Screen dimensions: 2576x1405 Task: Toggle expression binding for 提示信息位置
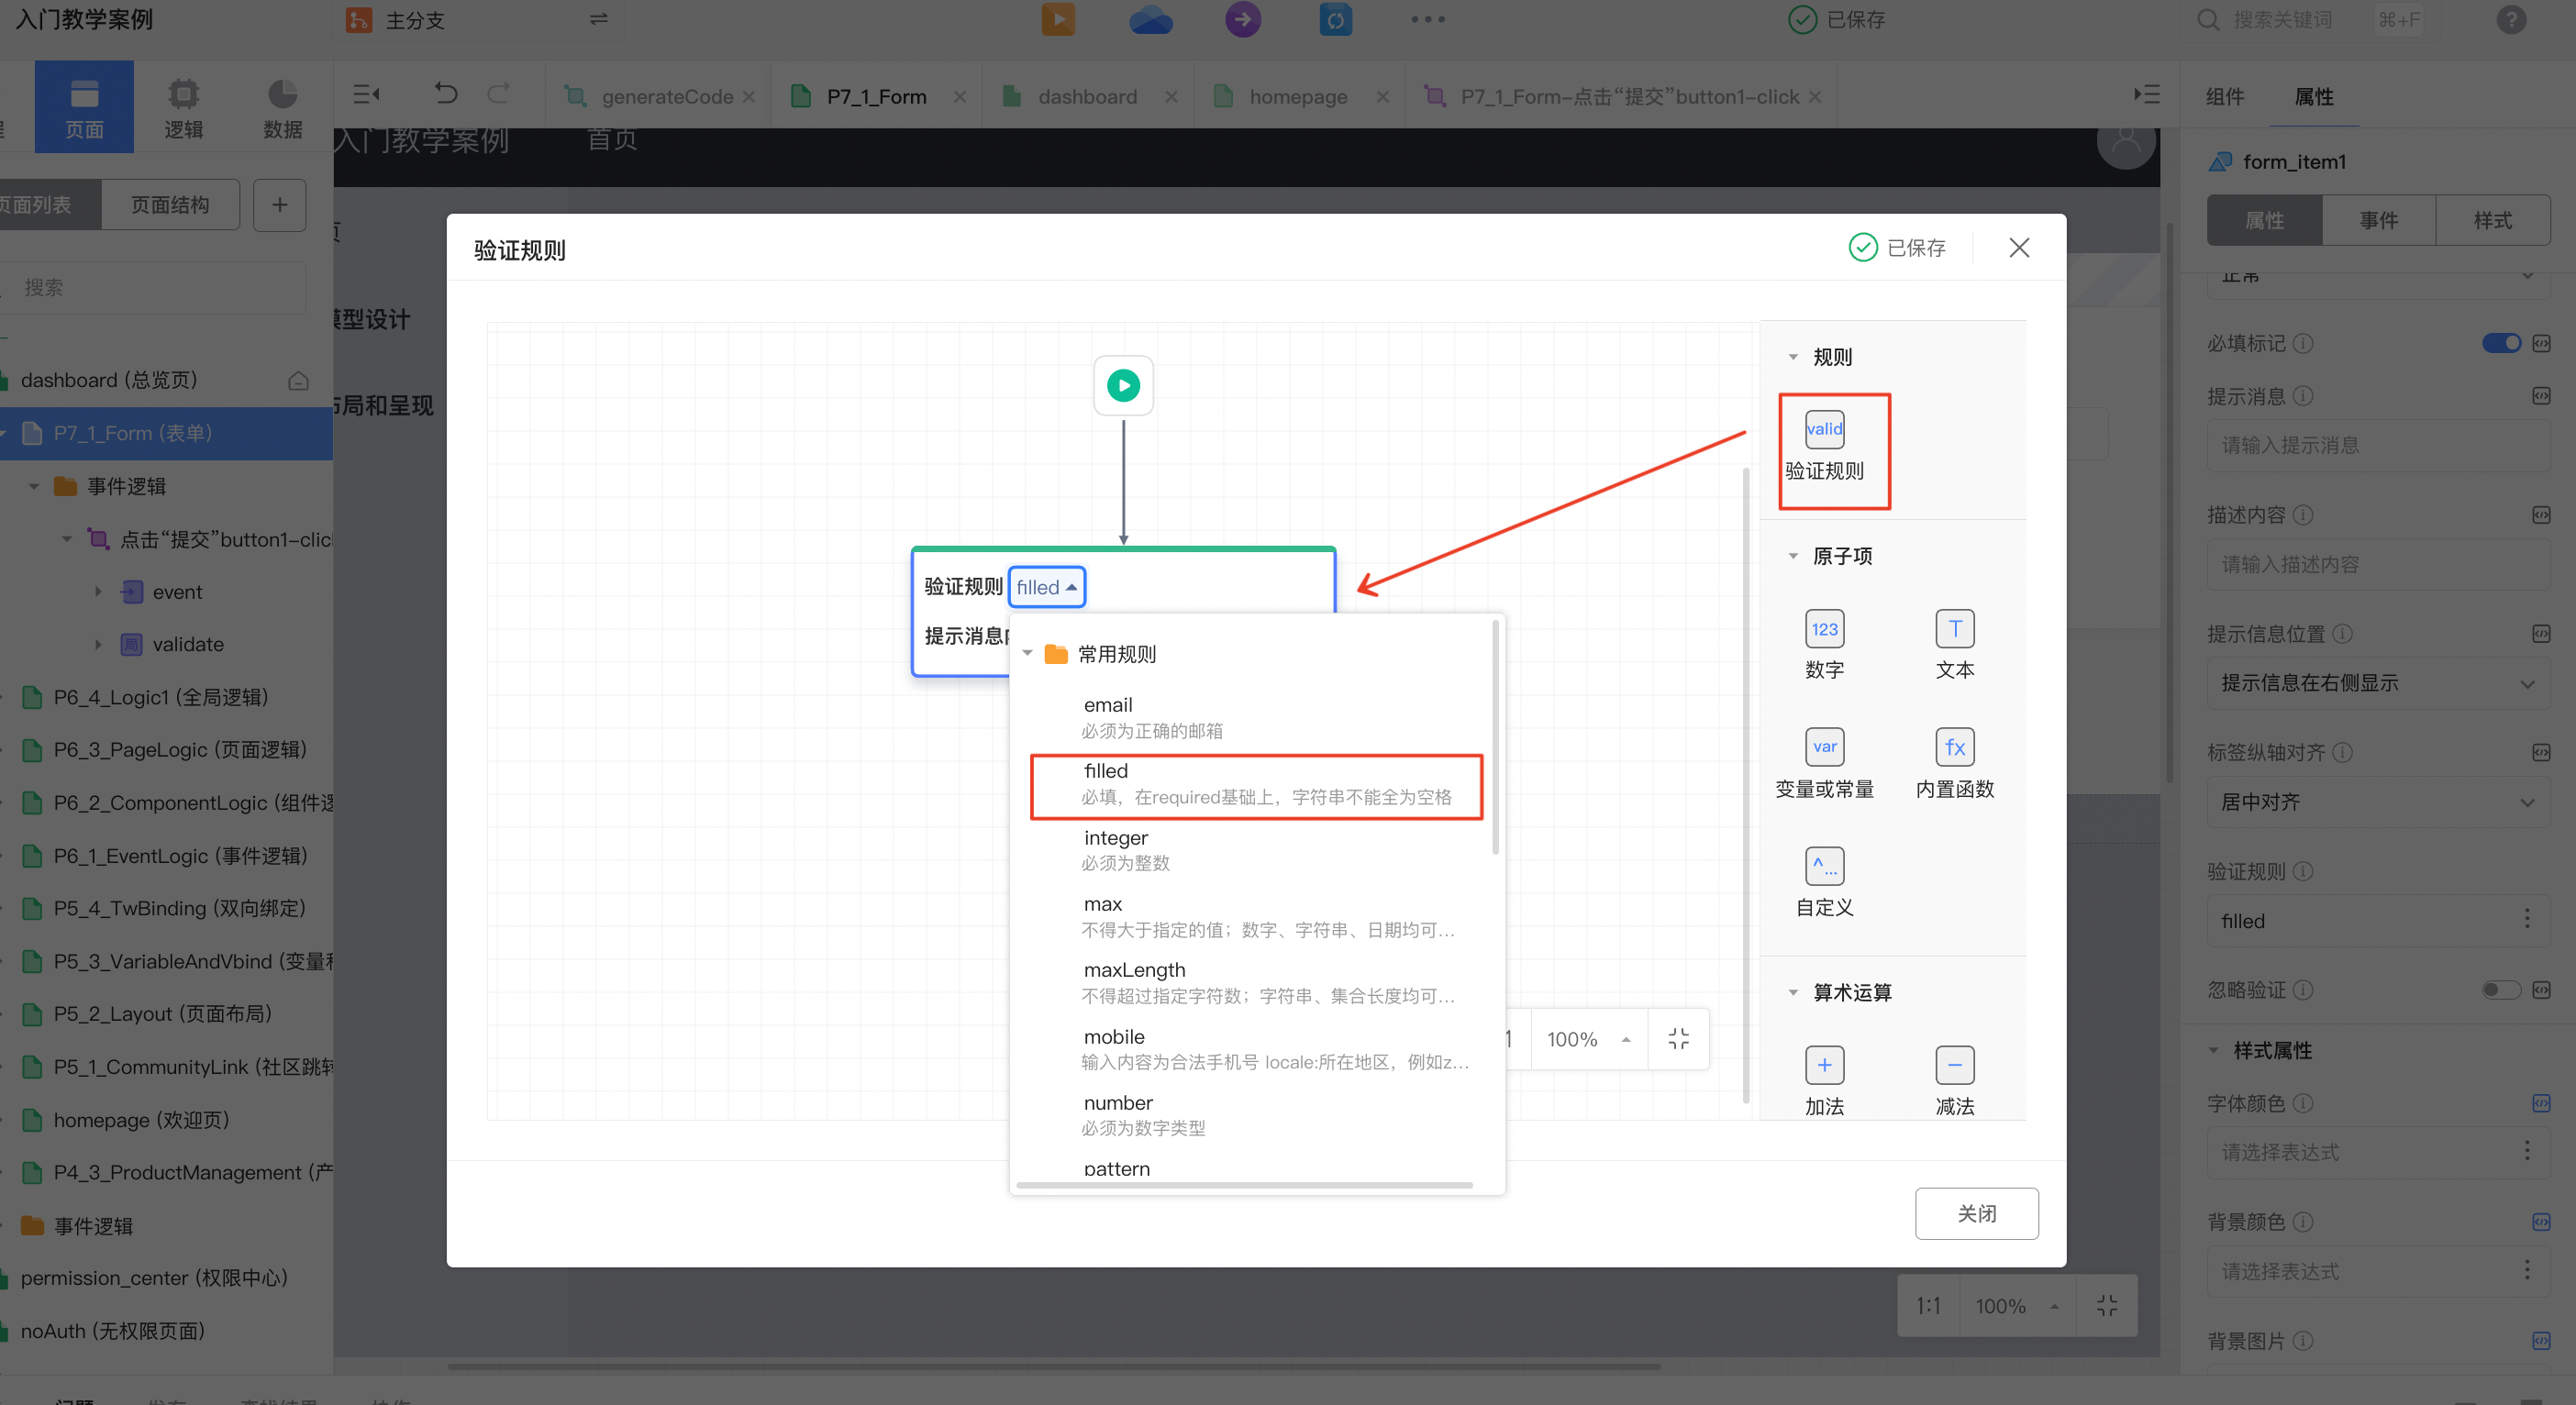pos(2541,634)
